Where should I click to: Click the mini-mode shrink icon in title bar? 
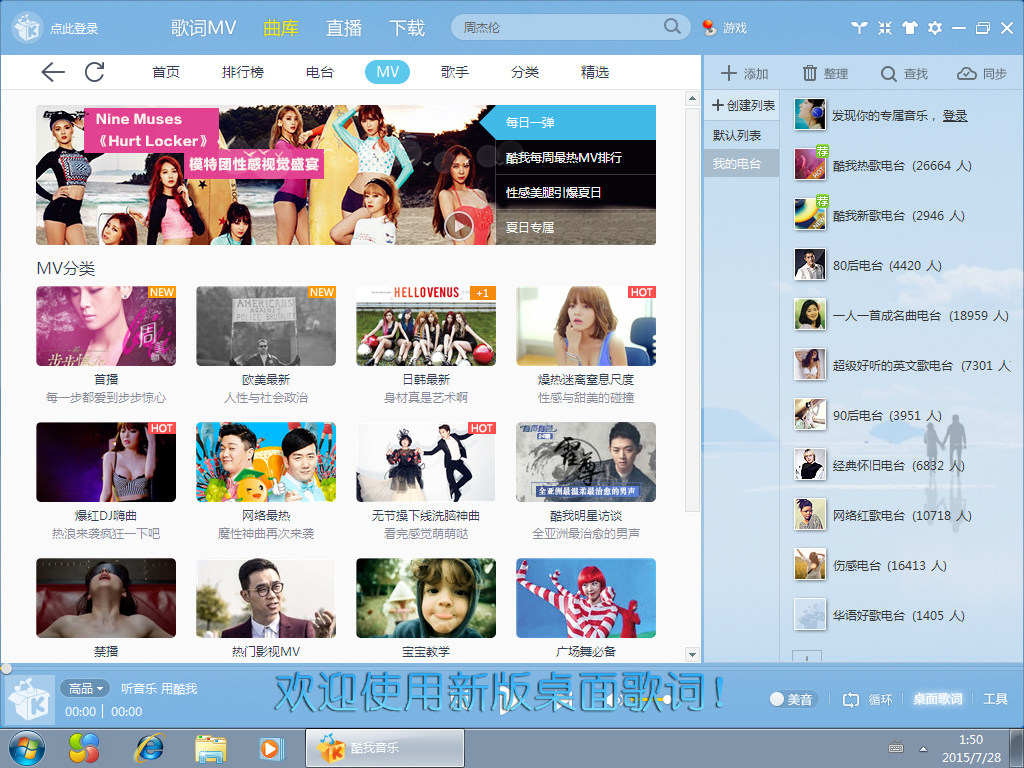pyautogui.click(x=885, y=27)
